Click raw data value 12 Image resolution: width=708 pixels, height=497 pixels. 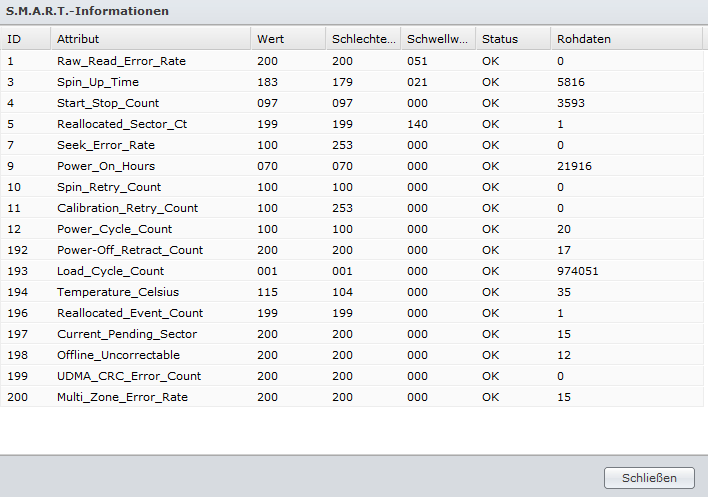564,355
